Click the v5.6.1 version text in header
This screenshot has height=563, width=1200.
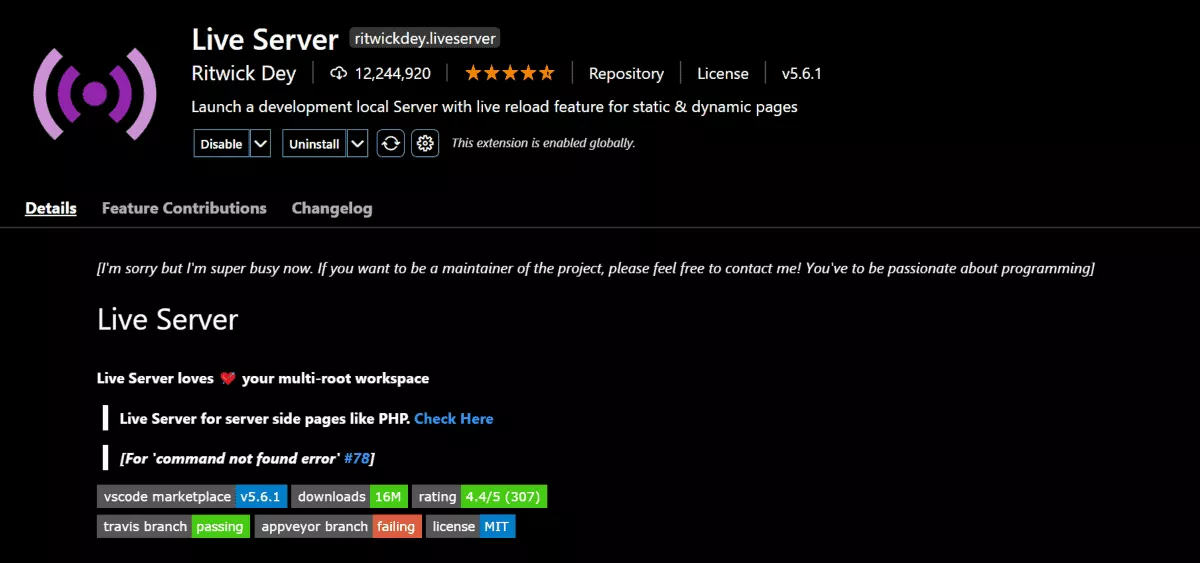pyautogui.click(x=802, y=73)
